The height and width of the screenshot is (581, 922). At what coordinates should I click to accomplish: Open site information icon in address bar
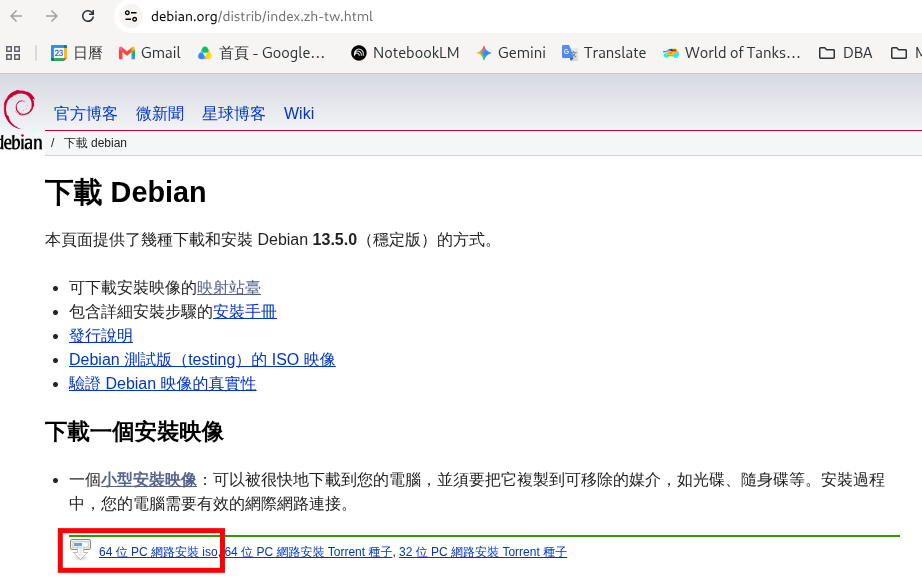pyautogui.click(x=131, y=16)
